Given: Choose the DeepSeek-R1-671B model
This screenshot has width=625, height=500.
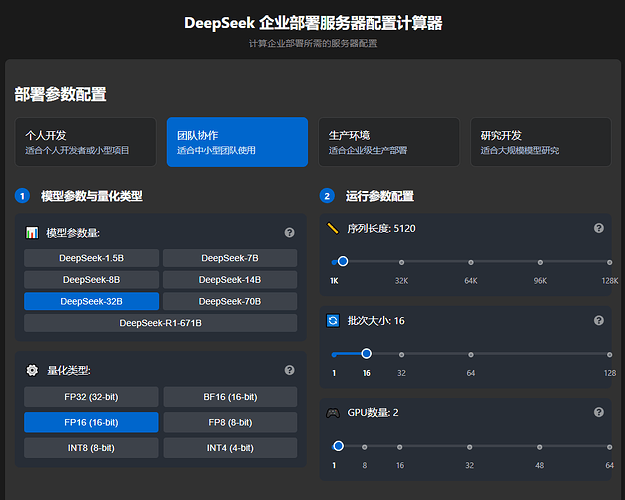Looking at the screenshot, I should tap(161, 323).
